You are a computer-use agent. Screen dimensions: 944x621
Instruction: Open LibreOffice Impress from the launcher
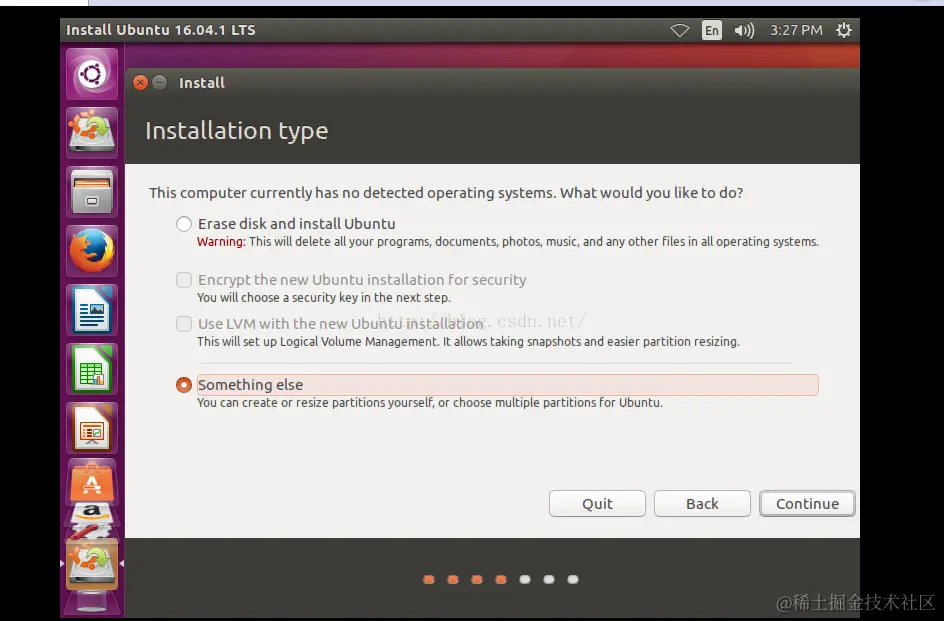(x=91, y=428)
